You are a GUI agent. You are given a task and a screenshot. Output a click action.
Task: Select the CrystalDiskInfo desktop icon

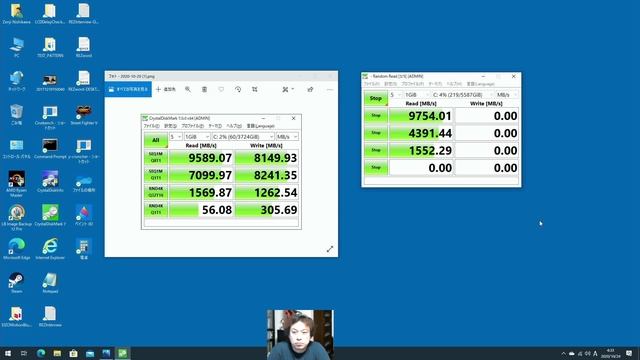(50, 182)
